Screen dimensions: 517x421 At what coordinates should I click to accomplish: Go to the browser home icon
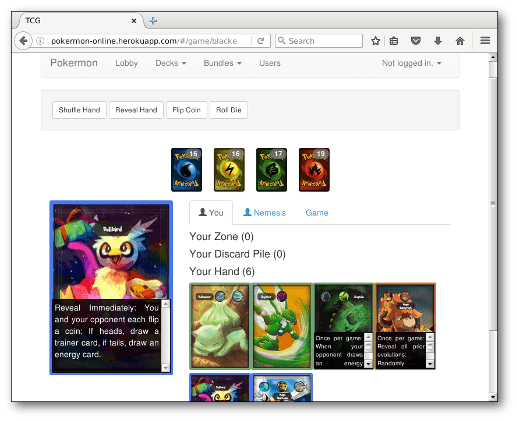pos(460,41)
